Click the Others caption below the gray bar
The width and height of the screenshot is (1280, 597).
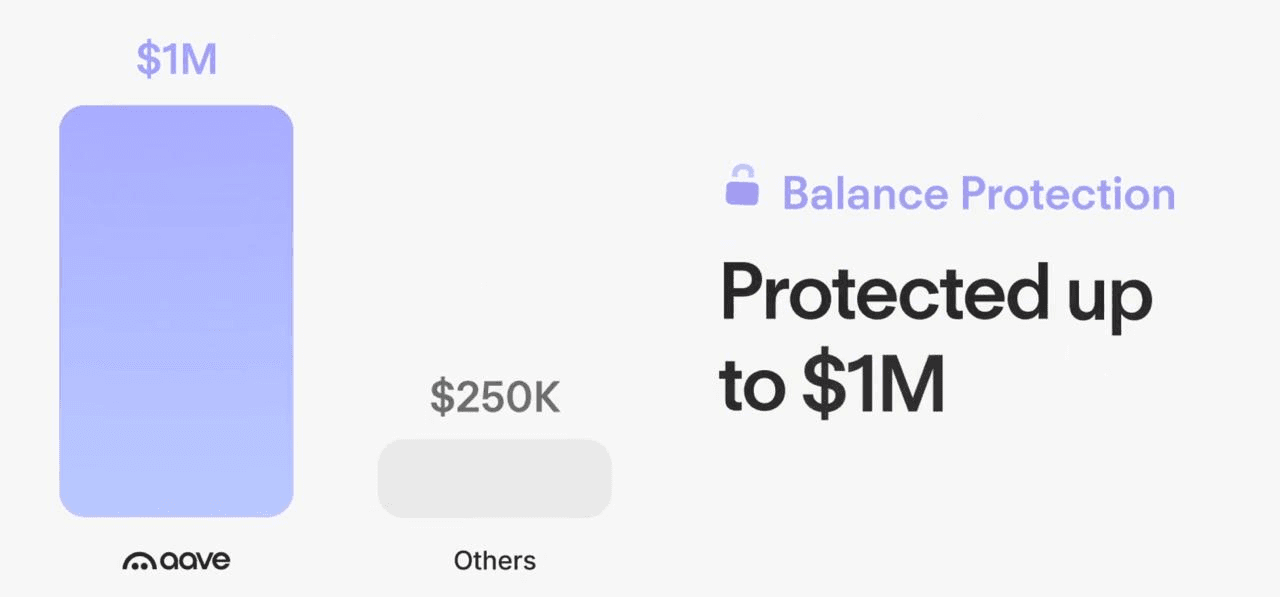pos(495,561)
